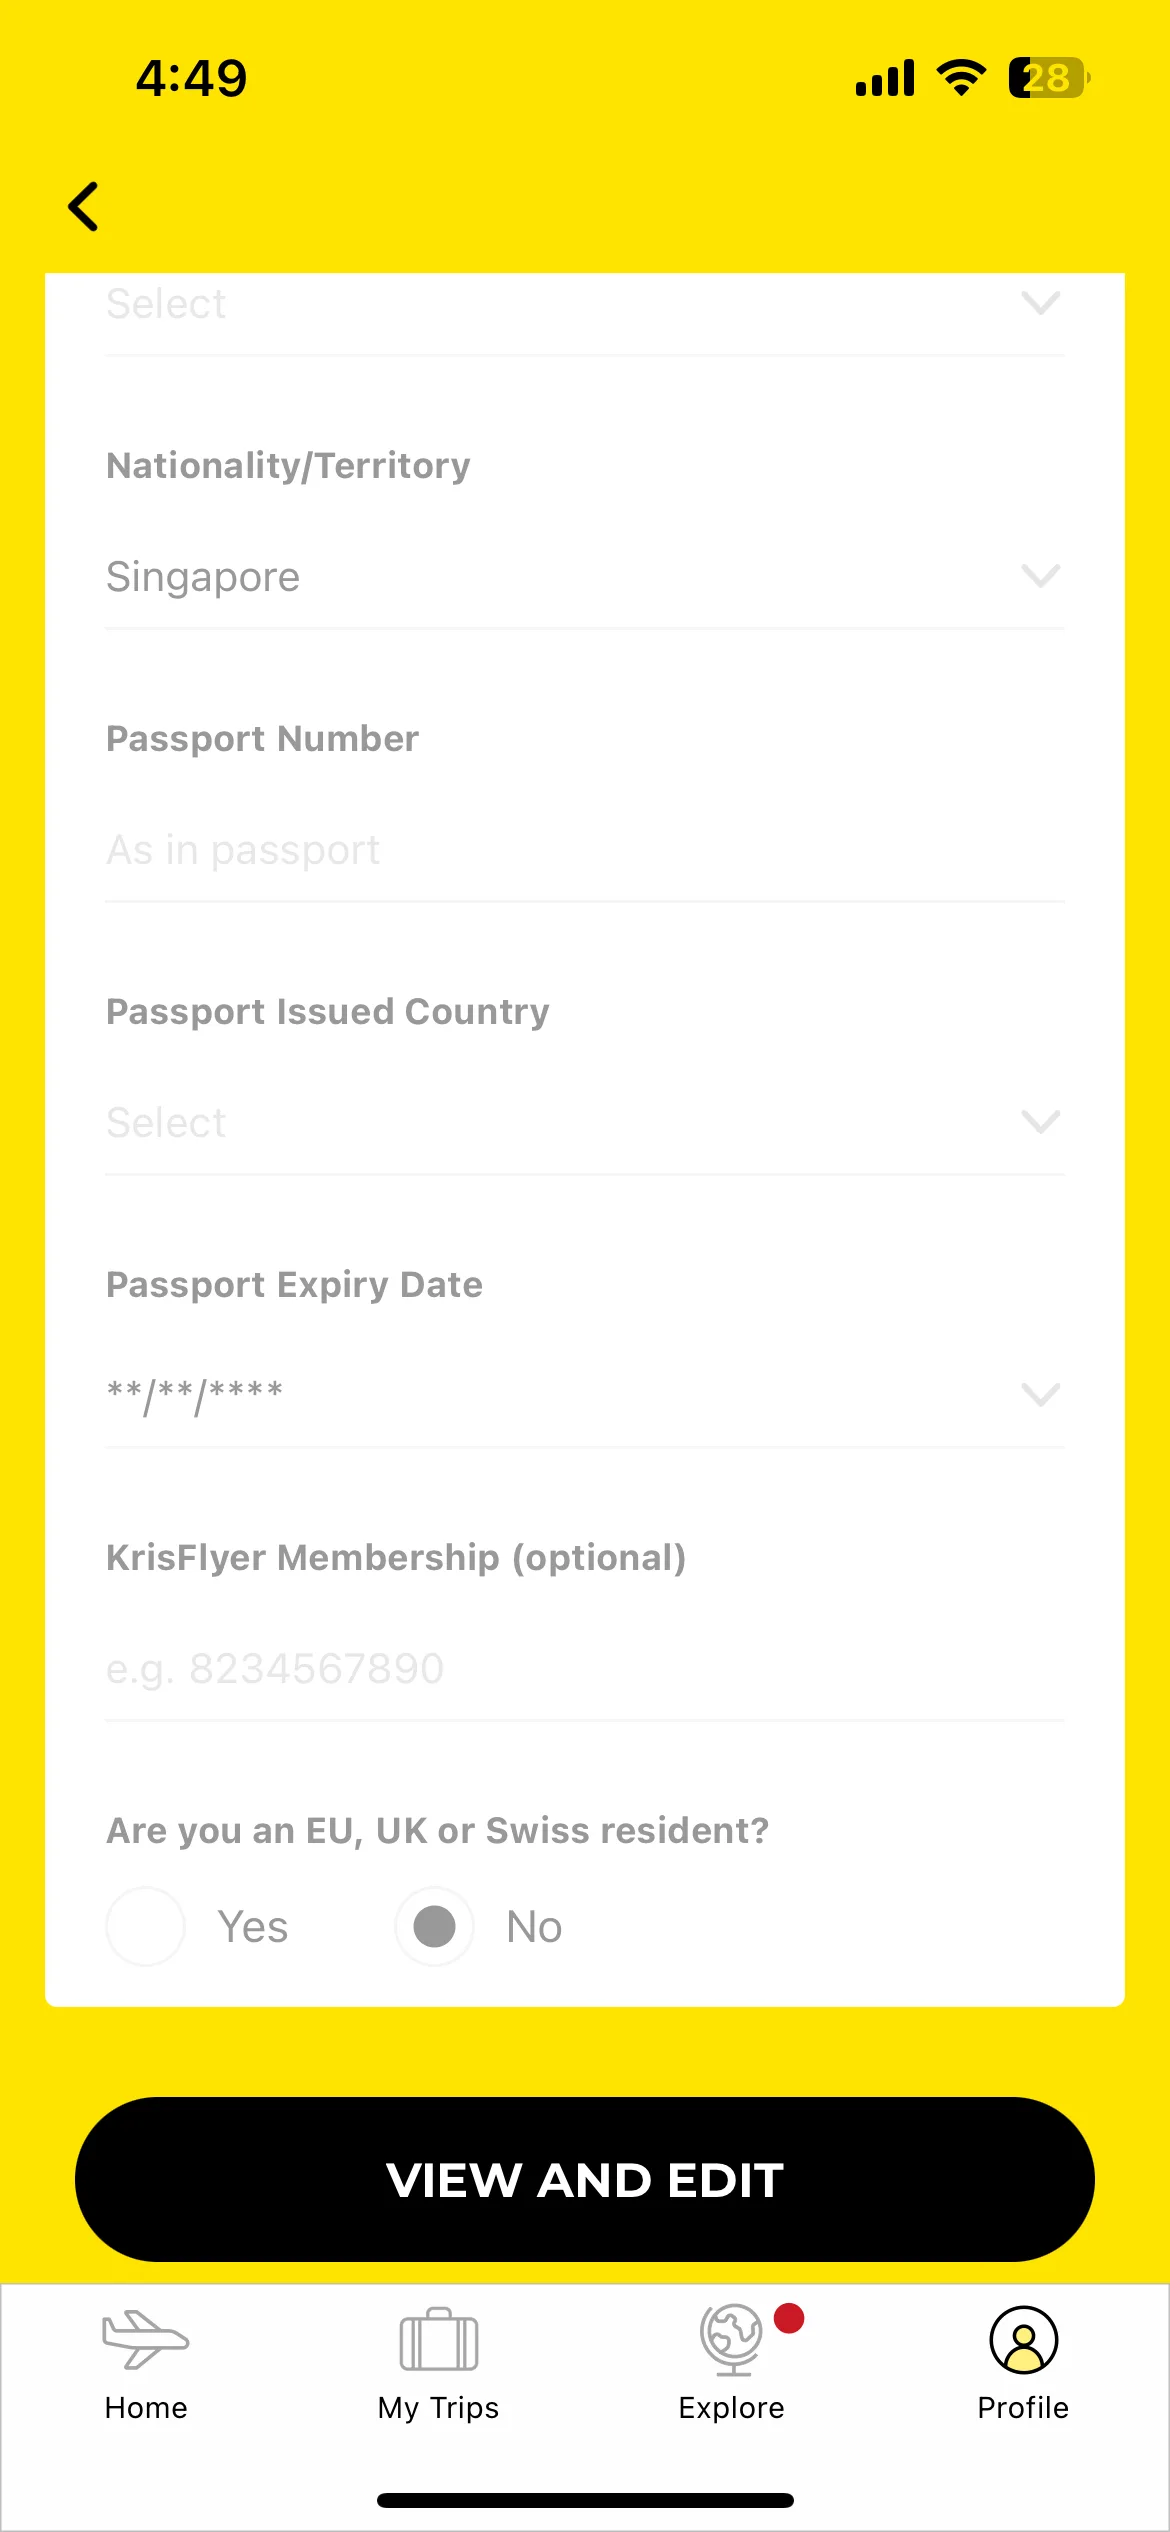
Task: Tap the back arrow icon
Action: (83, 207)
